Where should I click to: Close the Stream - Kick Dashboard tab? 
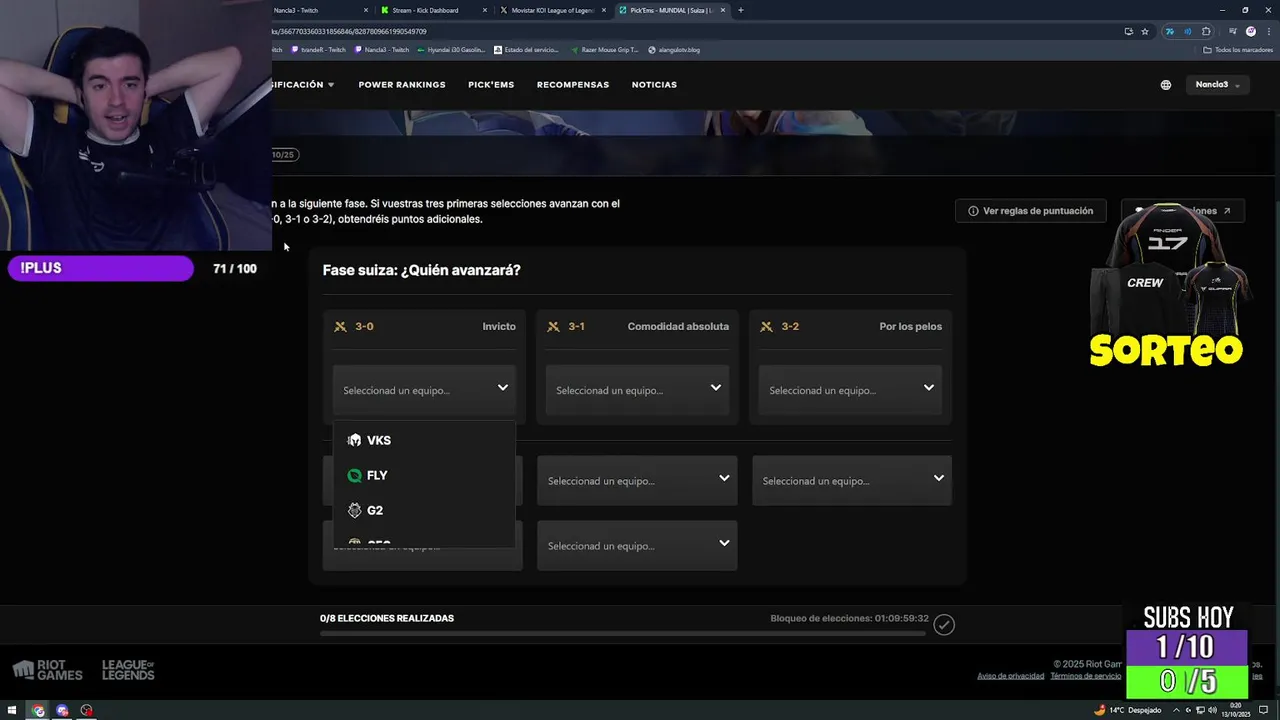485,10
